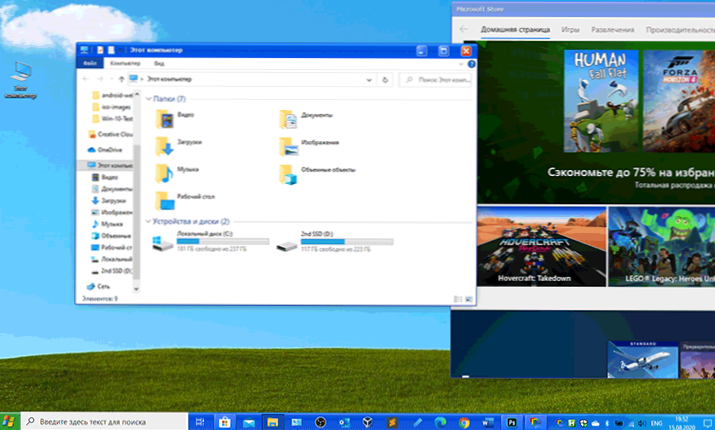Open Mail app from the taskbar
The image size is (715, 430).
point(249,422)
